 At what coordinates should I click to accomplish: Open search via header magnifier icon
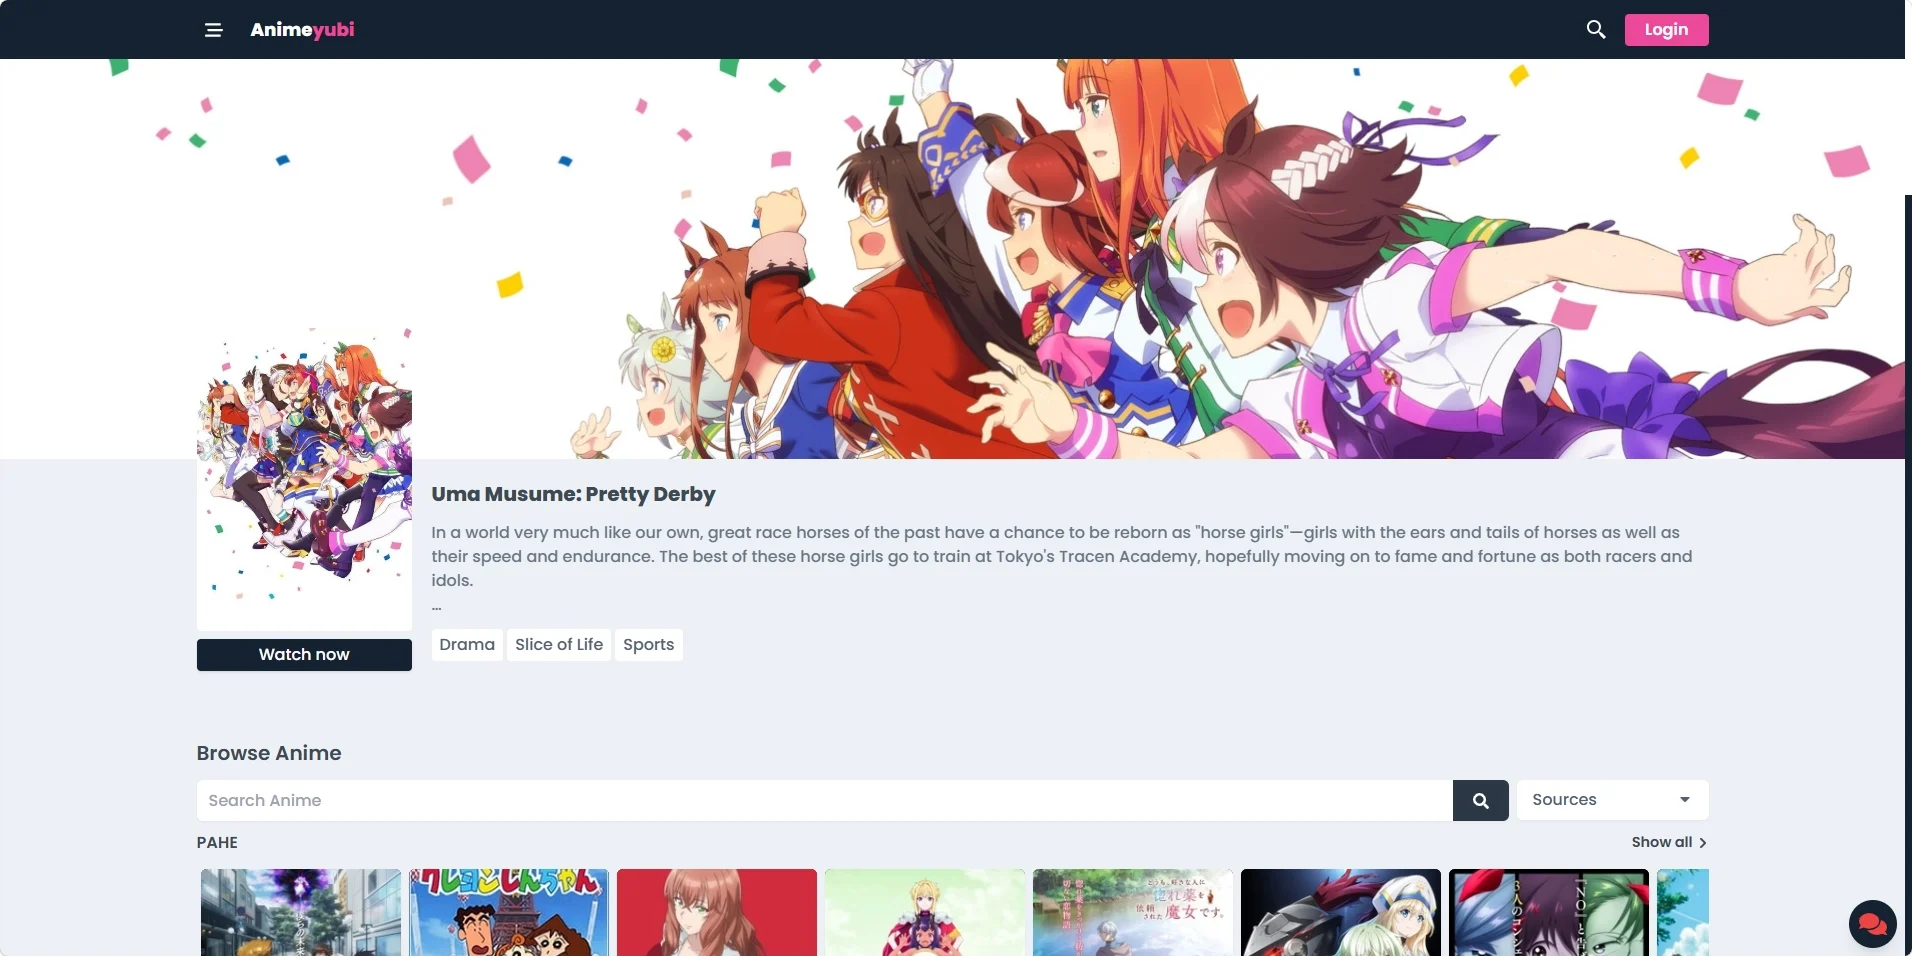1596,30
